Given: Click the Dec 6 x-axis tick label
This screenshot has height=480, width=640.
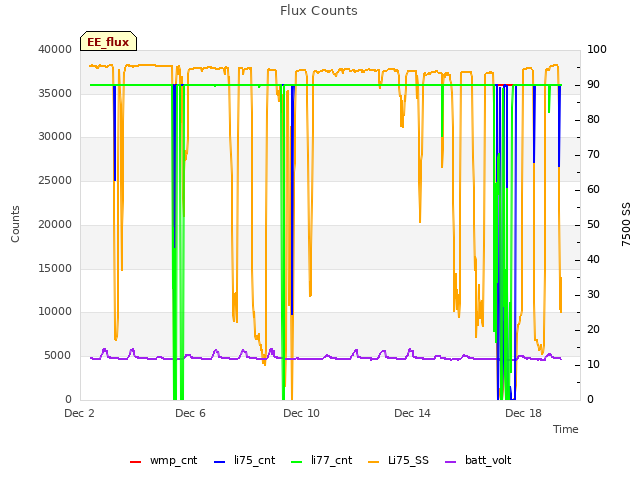Looking at the screenshot, I should [x=190, y=413].
